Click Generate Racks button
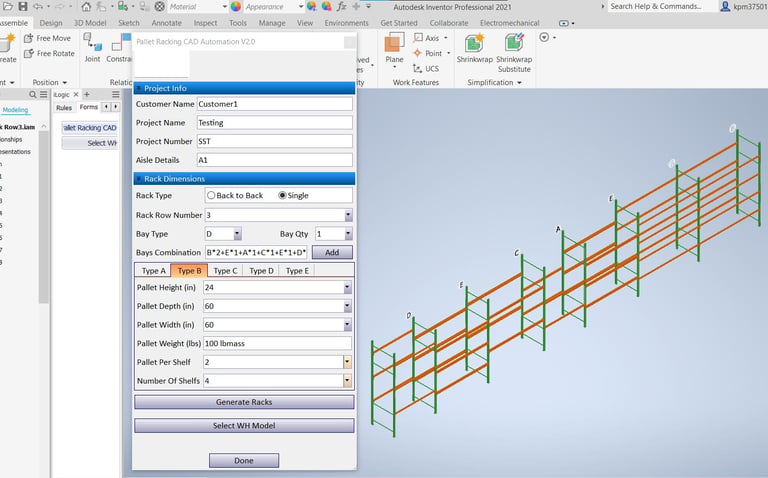 tap(244, 402)
